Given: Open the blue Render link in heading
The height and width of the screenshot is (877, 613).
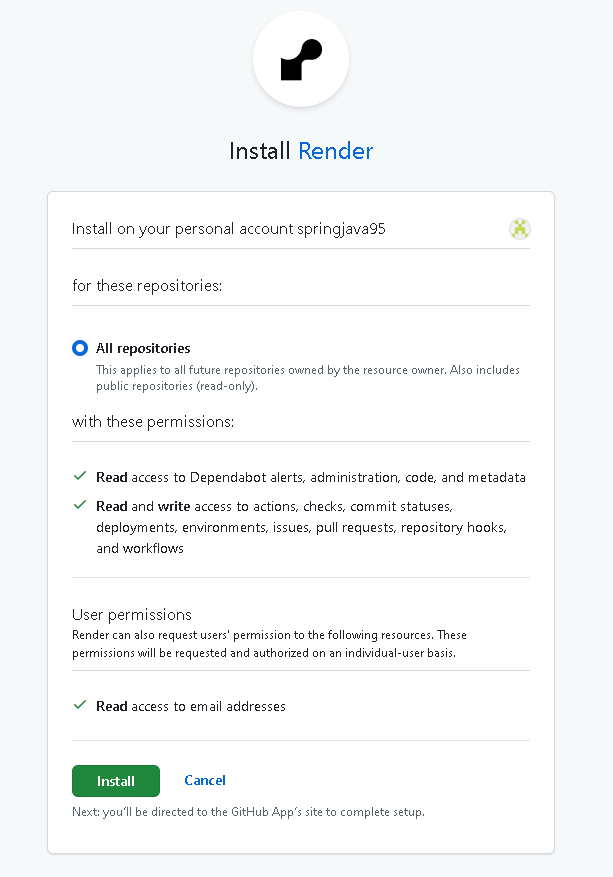Looking at the screenshot, I should point(336,151).
